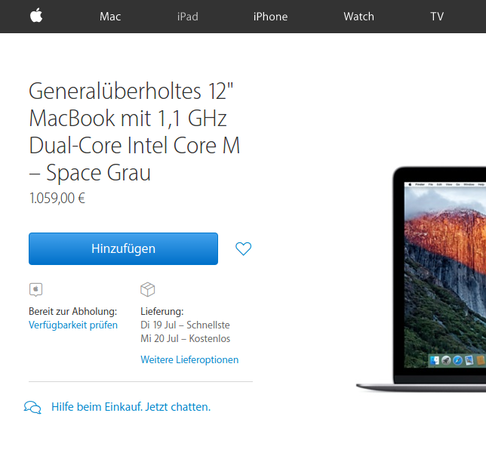
Task: Open Verfügbarkeit prüfen link
Action: point(73,325)
